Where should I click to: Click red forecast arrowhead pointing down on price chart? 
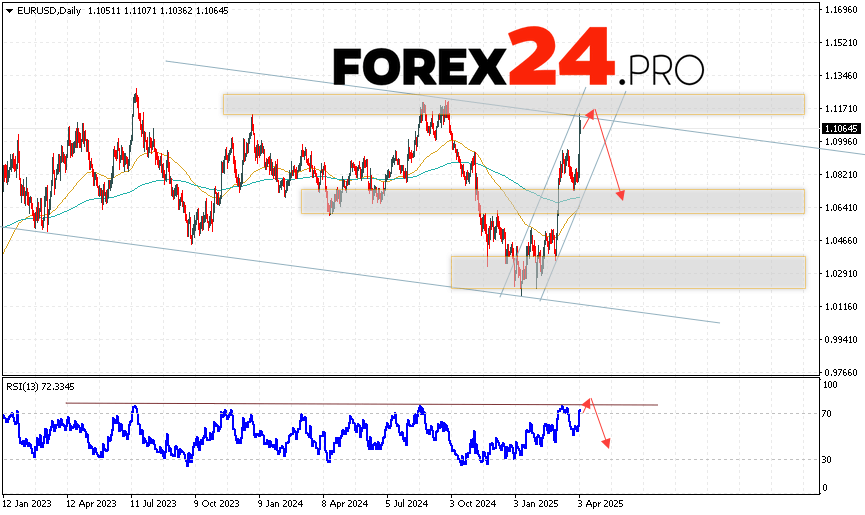pyautogui.click(x=621, y=195)
